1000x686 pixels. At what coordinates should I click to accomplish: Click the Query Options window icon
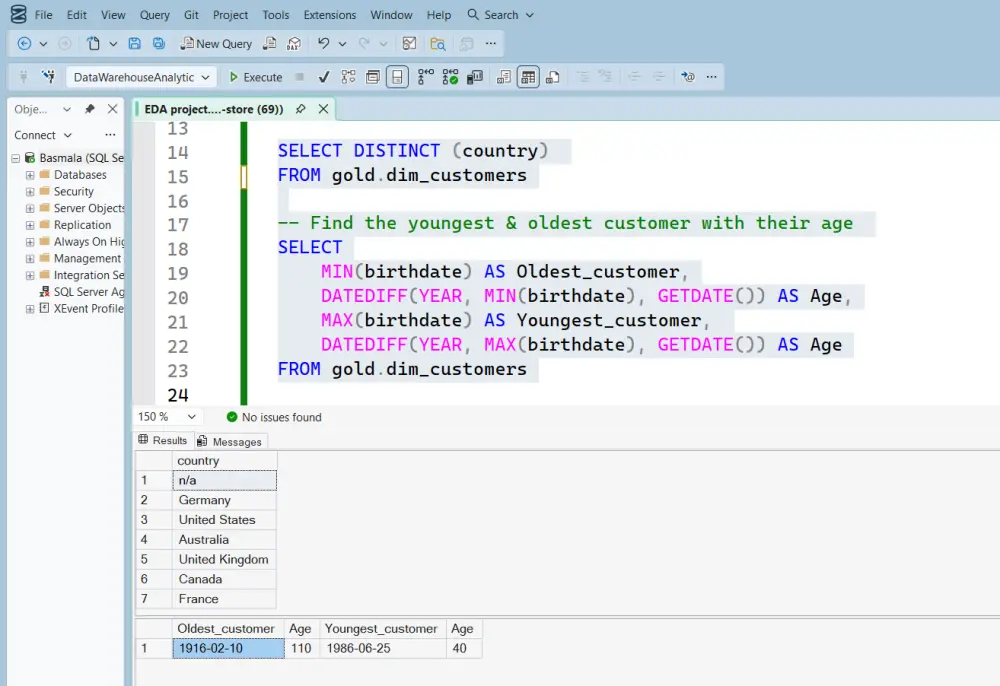click(373, 77)
